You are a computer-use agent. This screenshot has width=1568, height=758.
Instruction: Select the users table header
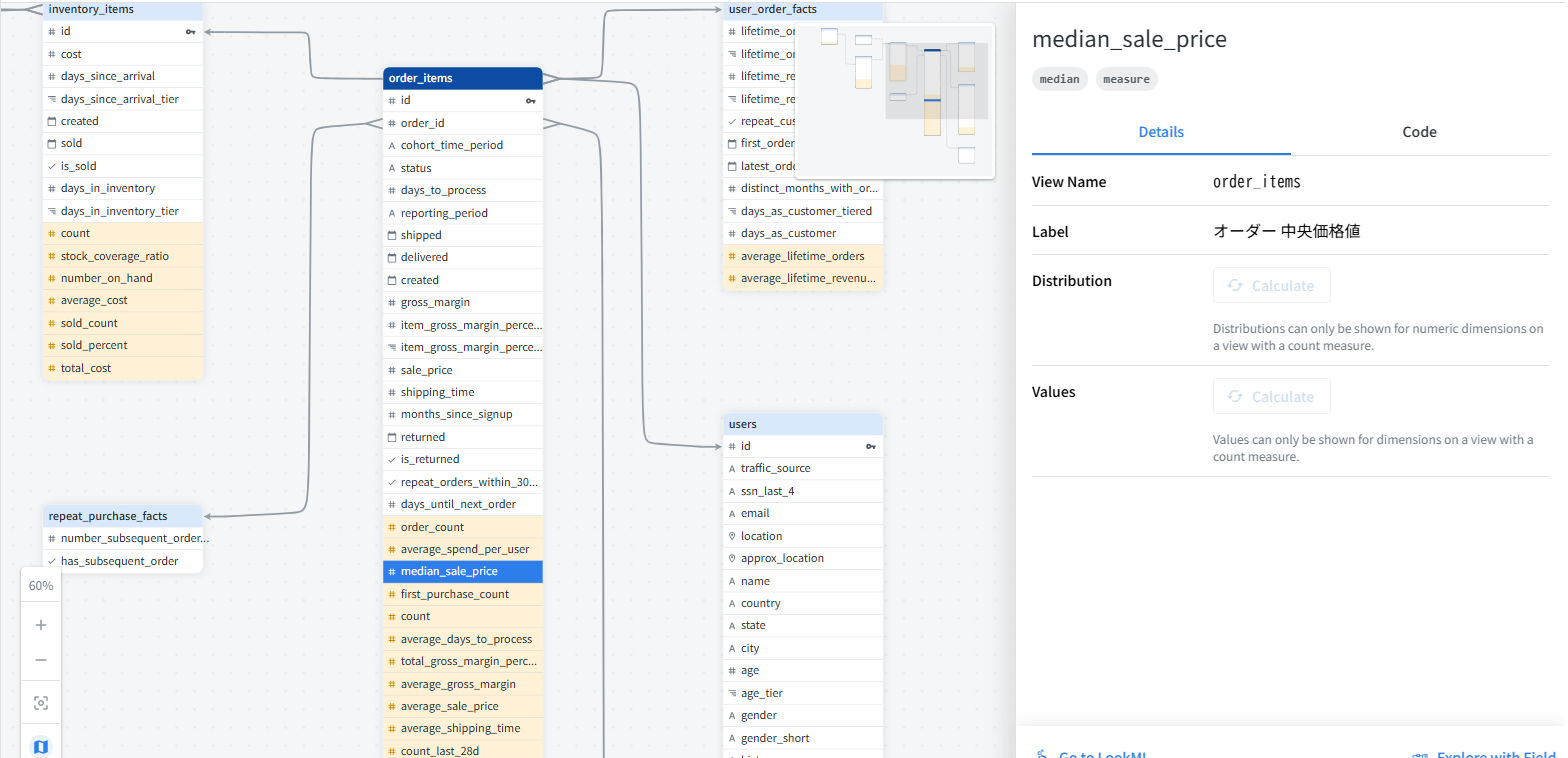click(x=802, y=424)
